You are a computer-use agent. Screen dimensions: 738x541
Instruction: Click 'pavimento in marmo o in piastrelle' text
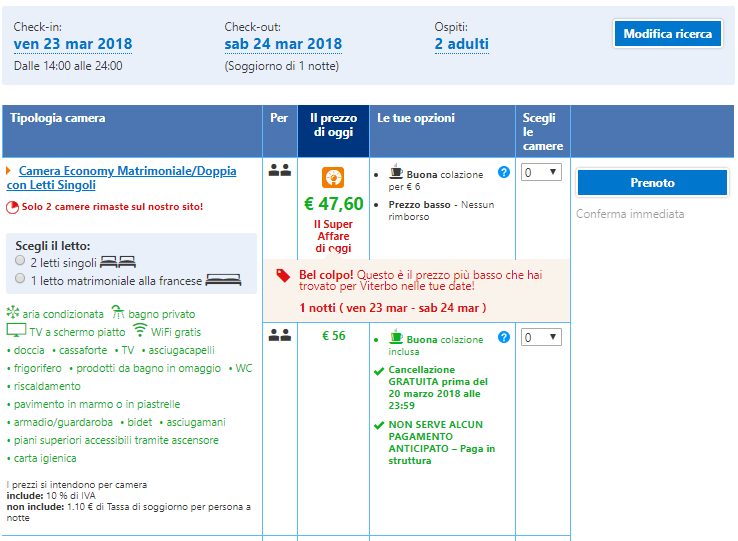point(96,404)
